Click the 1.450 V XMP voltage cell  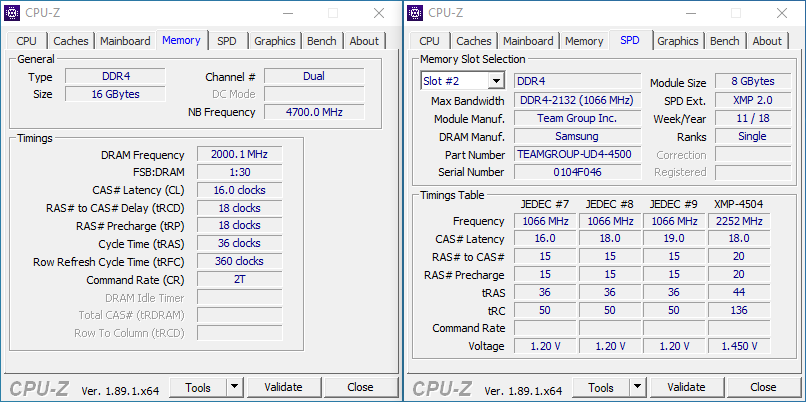pyautogui.click(x=739, y=346)
